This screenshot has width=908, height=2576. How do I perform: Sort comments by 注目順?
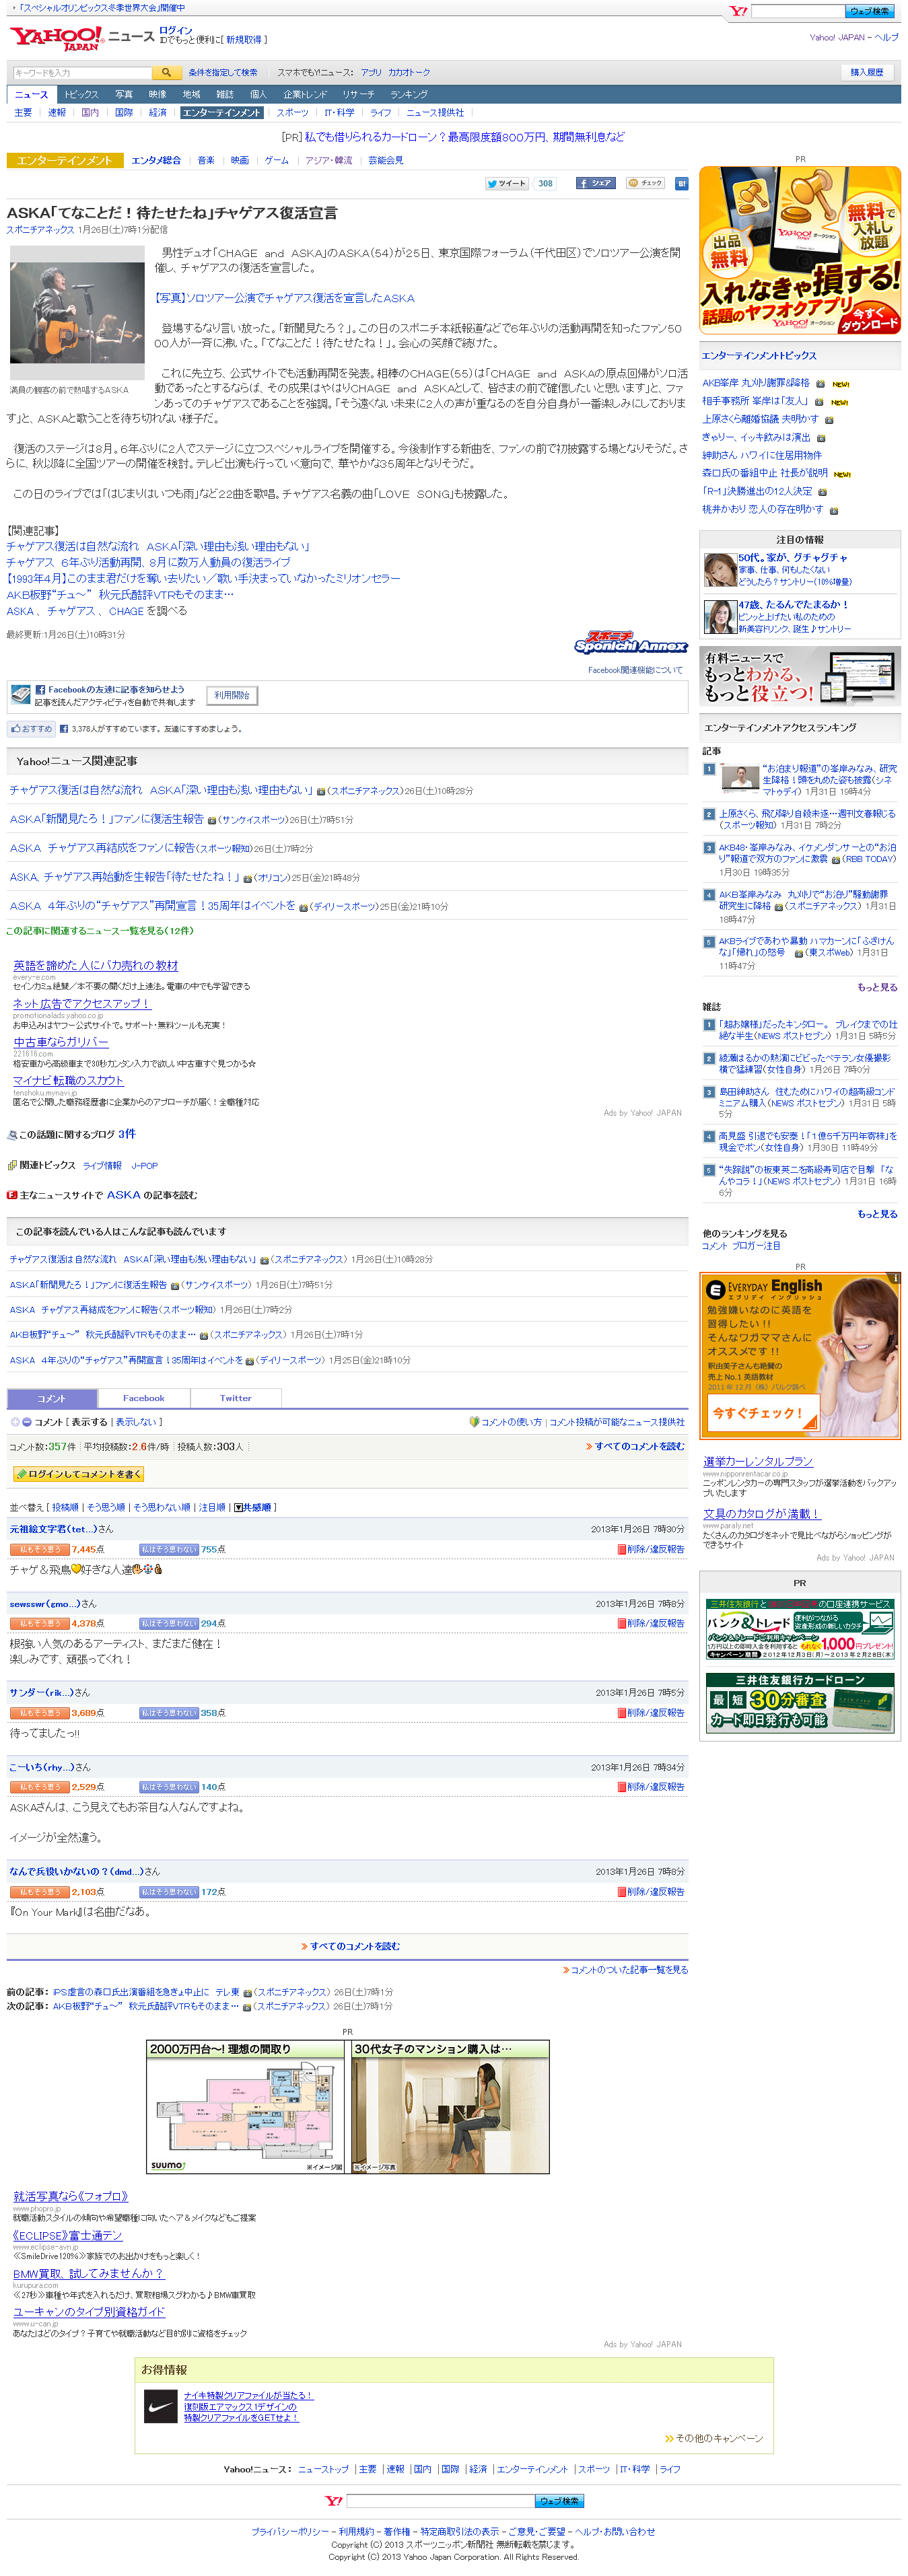click(212, 1507)
